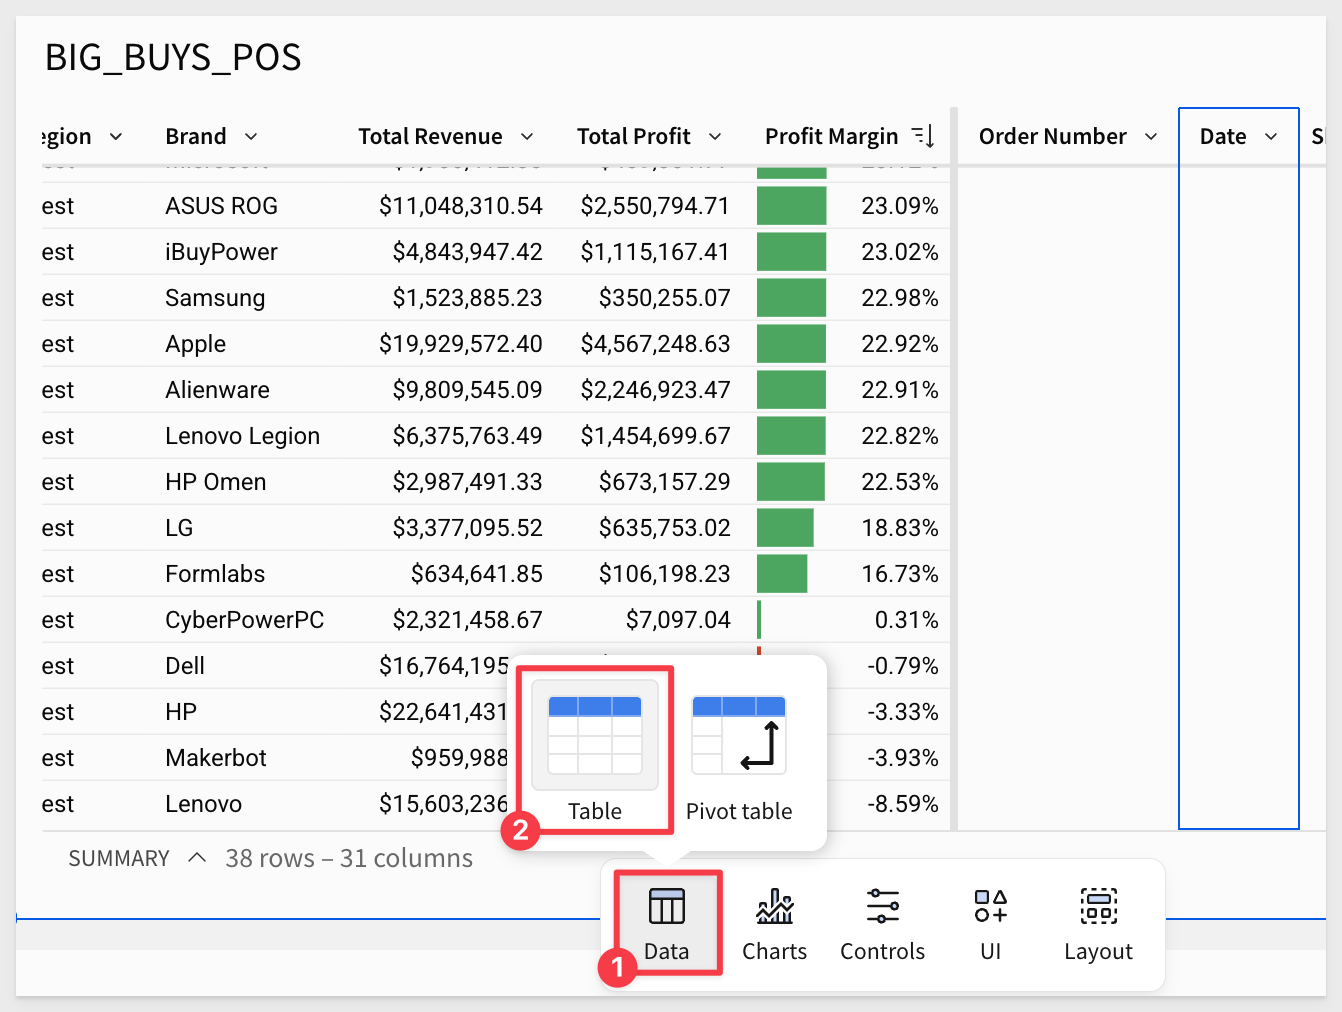Open the Region column dropdown arrow

click(116, 136)
